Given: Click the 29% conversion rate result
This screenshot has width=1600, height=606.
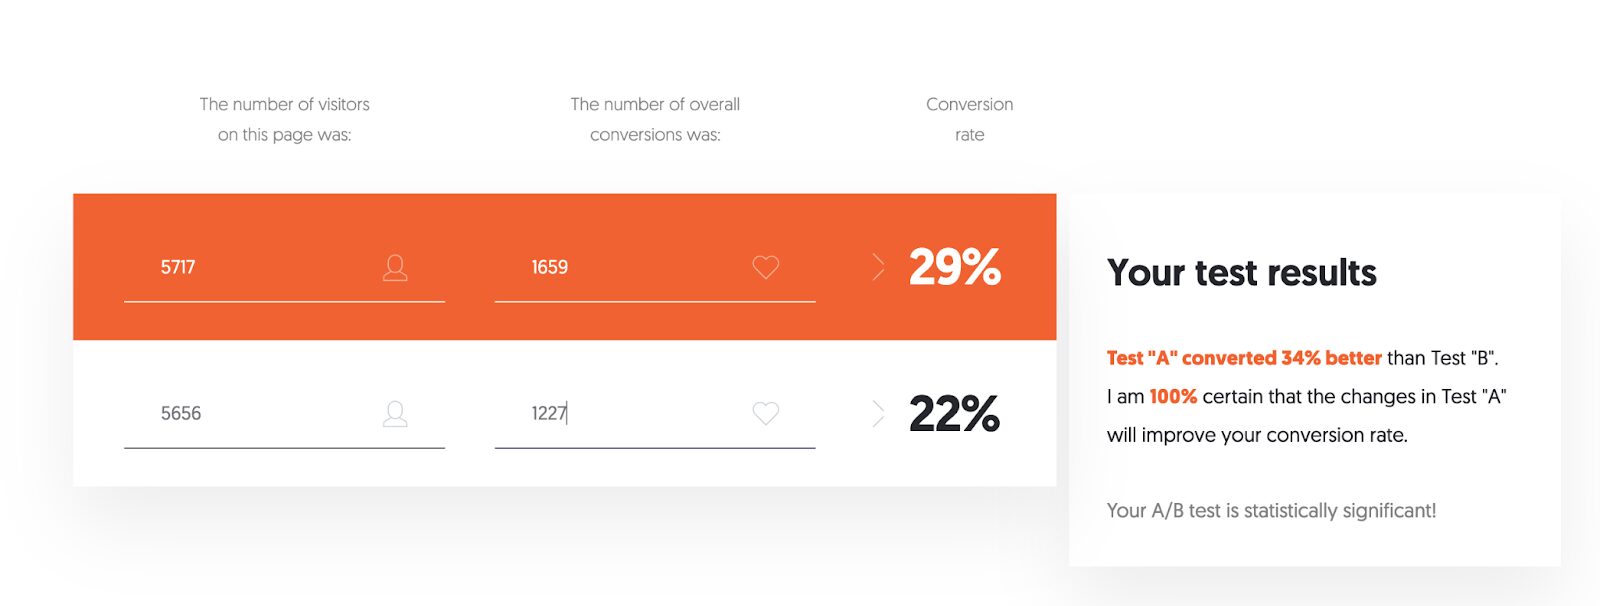Looking at the screenshot, I should (x=955, y=267).
